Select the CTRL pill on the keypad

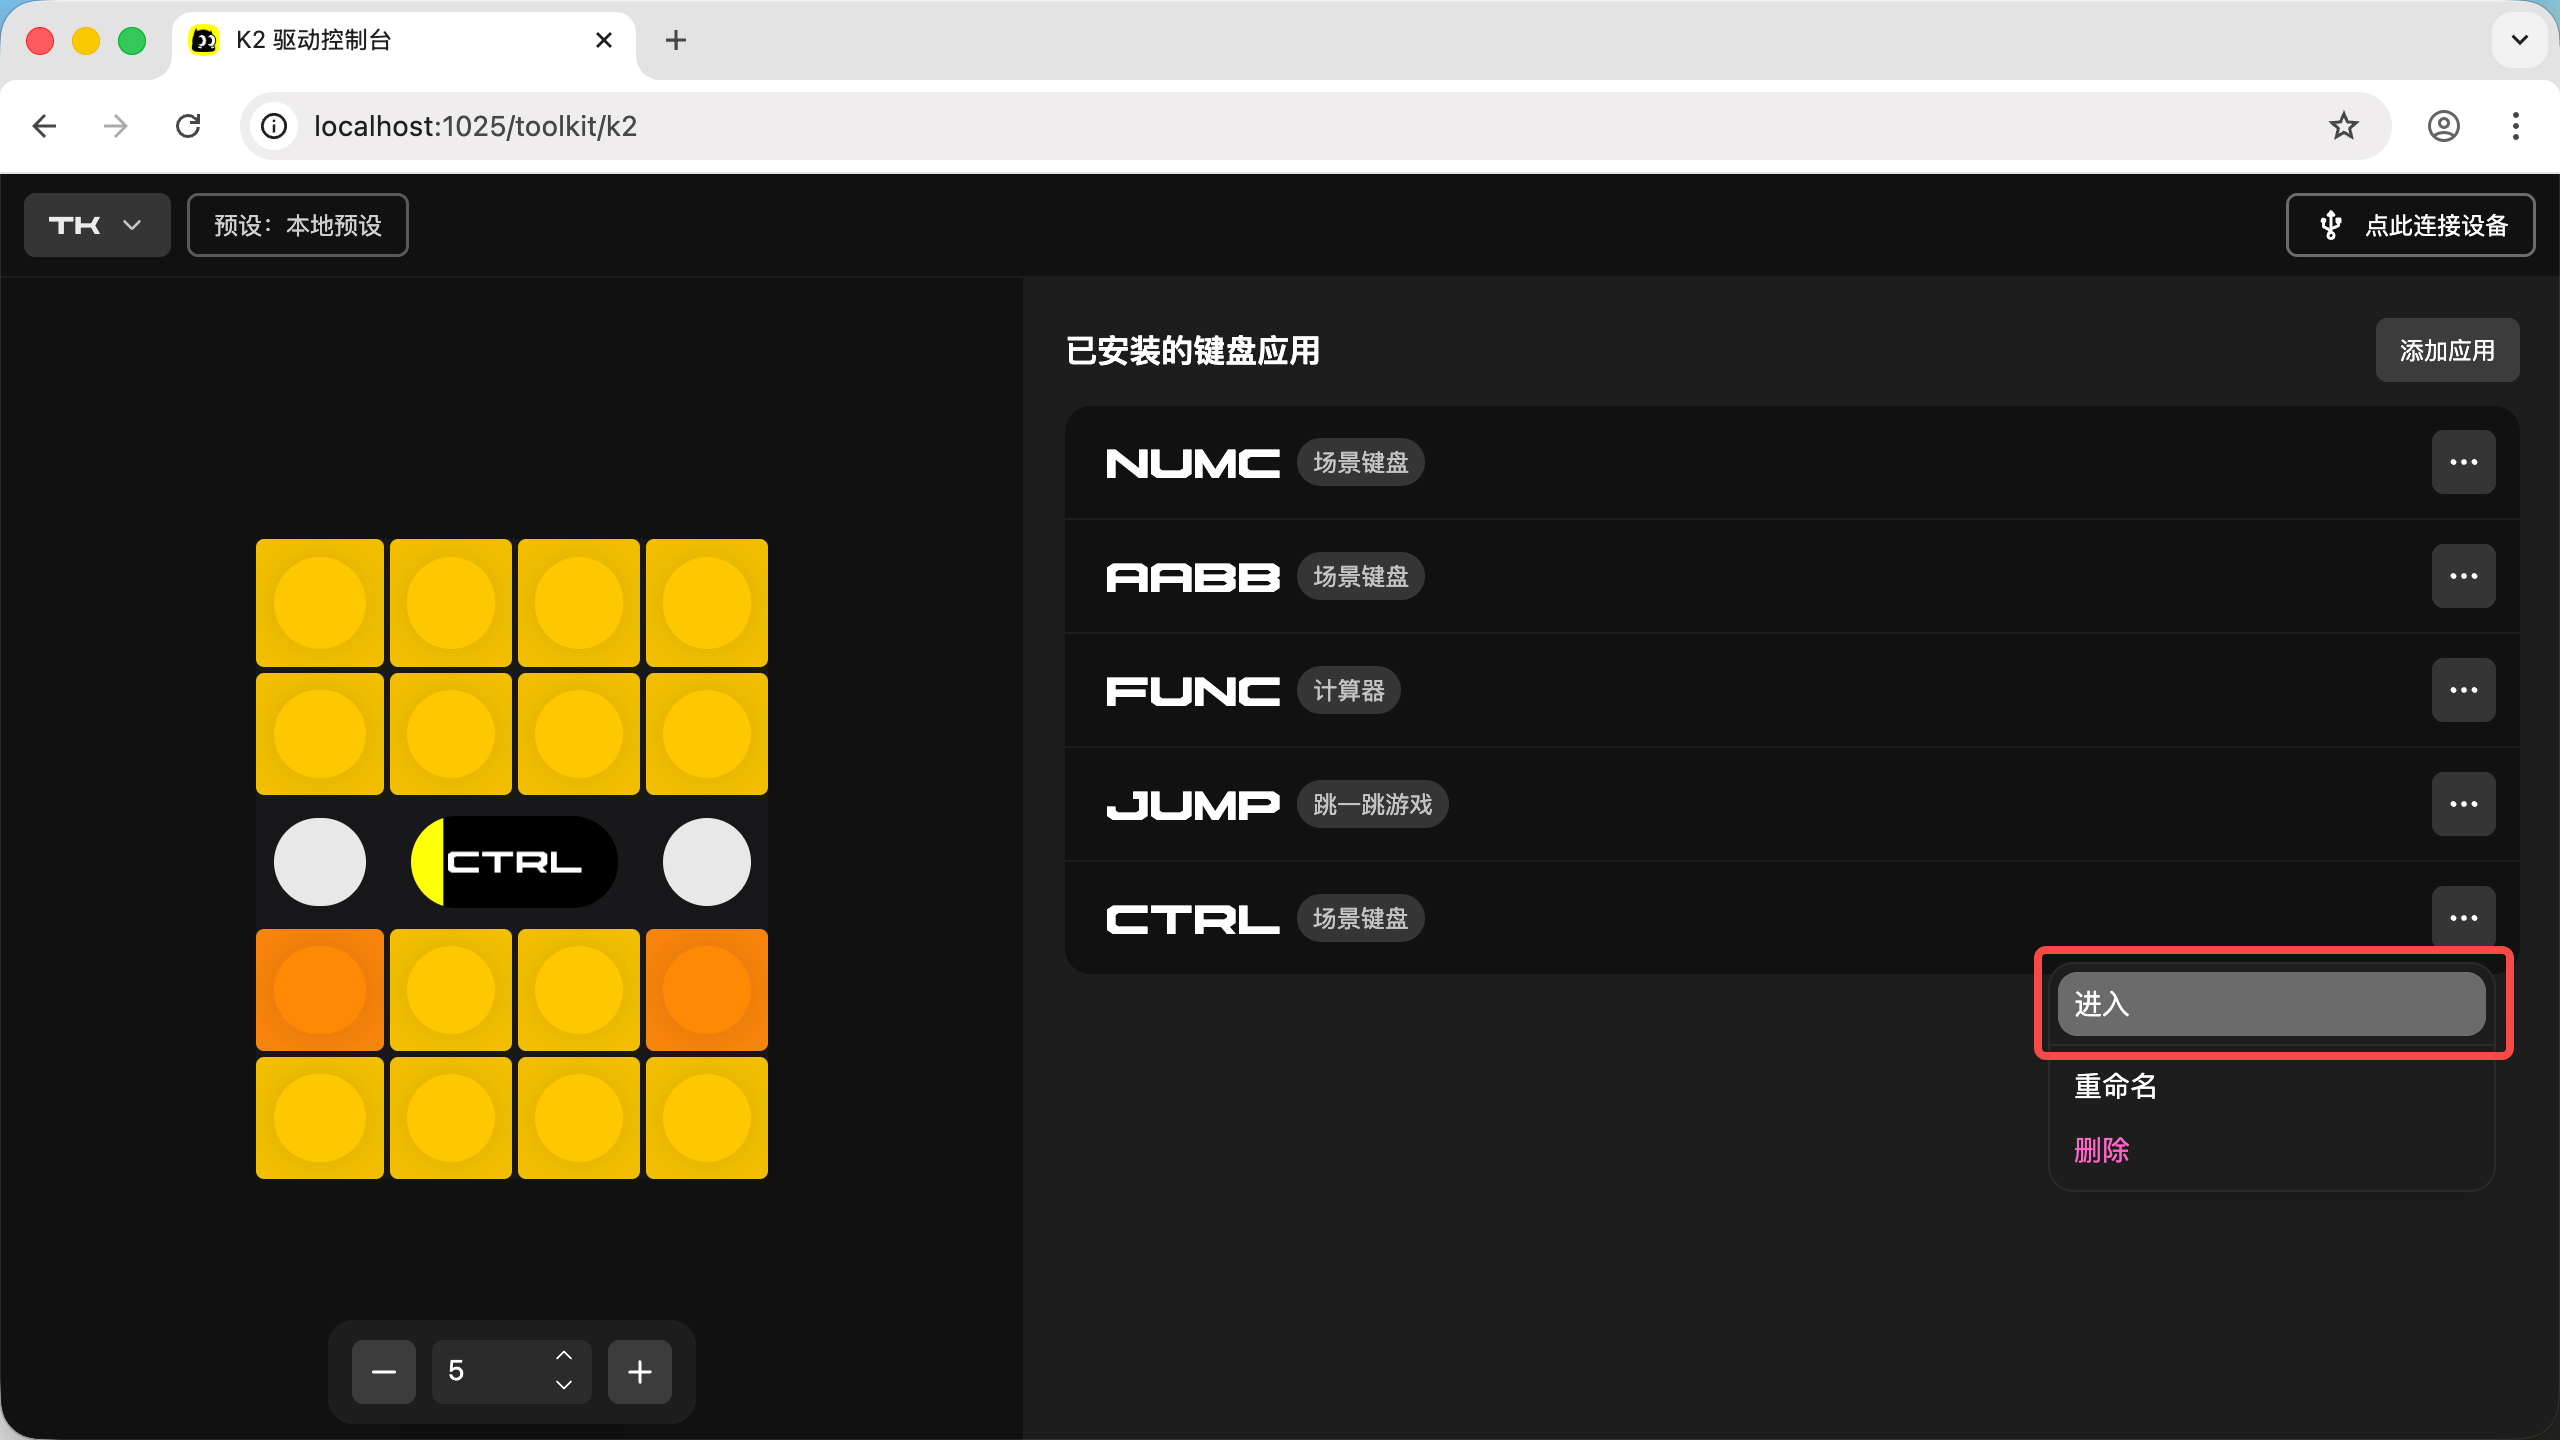(x=514, y=862)
